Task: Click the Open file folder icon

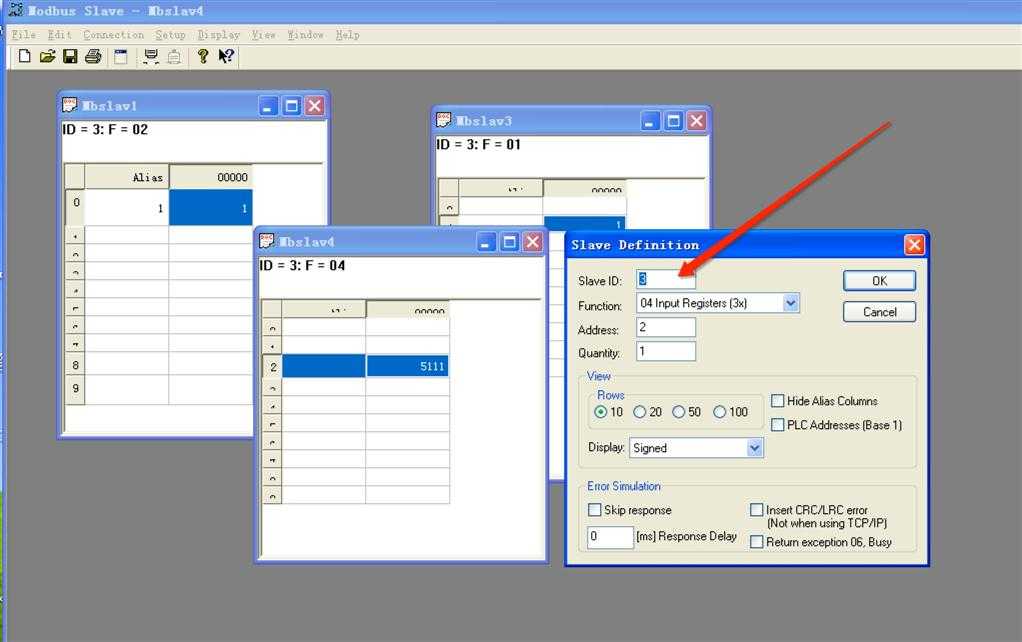Action: pyautogui.click(x=47, y=56)
